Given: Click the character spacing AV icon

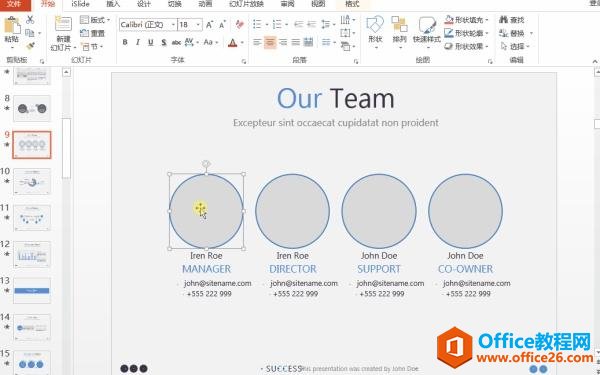Looking at the screenshot, I should (x=189, y=42).
